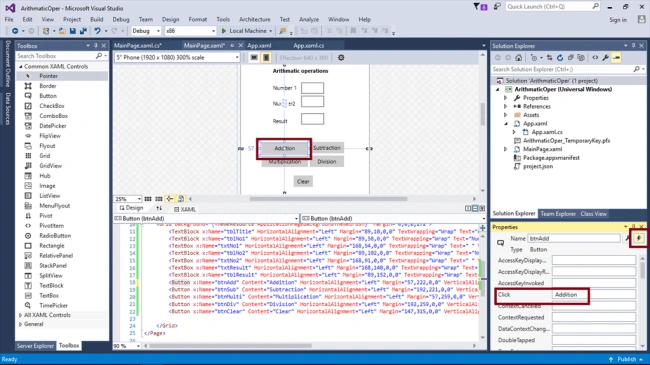The height and width of the screenshot is (365, 650).
Task: Open the Build menu
Action: pos(97,19)
